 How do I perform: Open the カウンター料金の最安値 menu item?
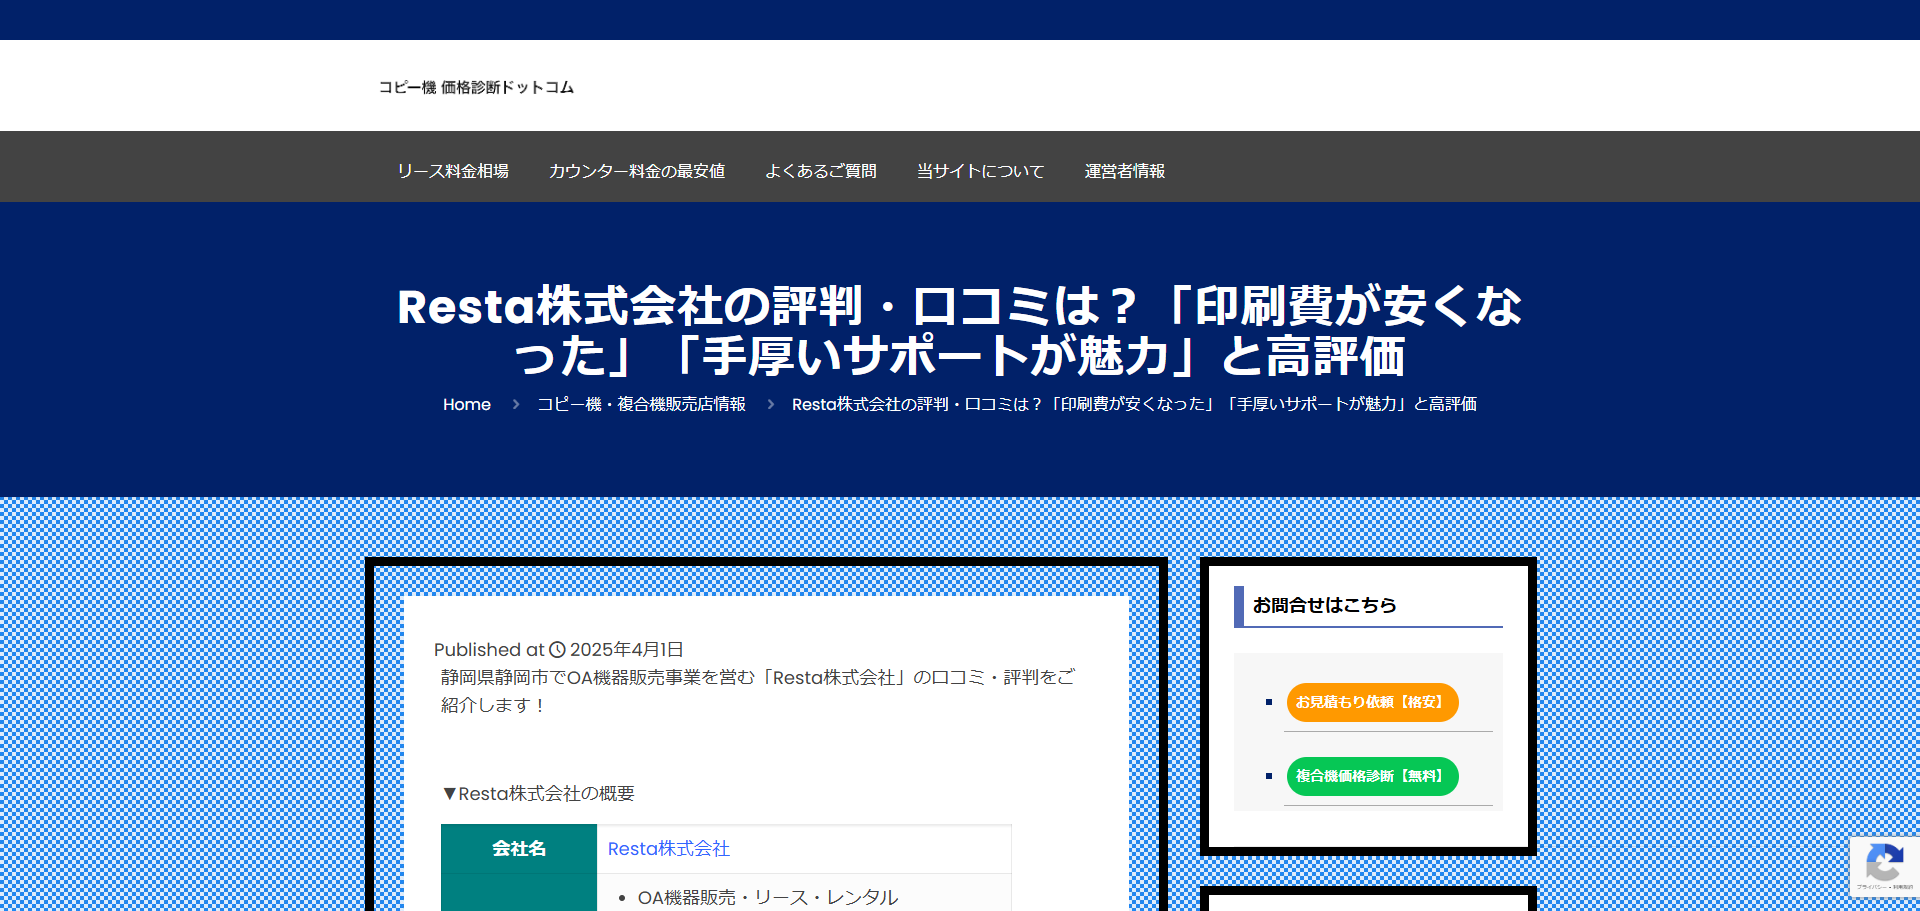(x=636, y=171)
